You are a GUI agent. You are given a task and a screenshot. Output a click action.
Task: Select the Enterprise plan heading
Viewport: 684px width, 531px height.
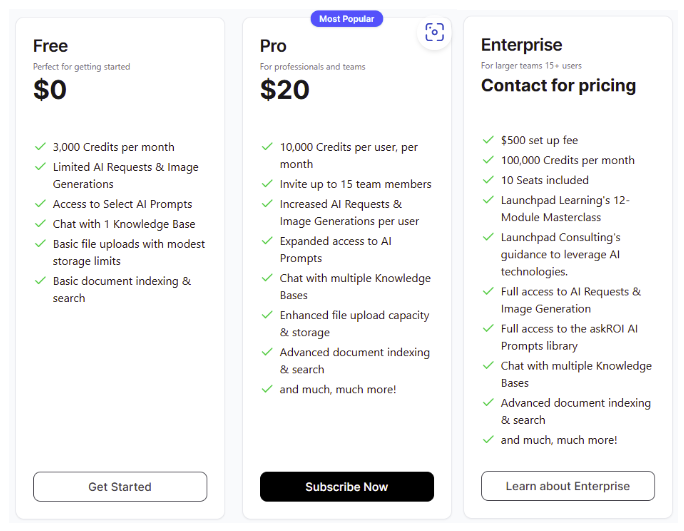click(x=522, y=45)
